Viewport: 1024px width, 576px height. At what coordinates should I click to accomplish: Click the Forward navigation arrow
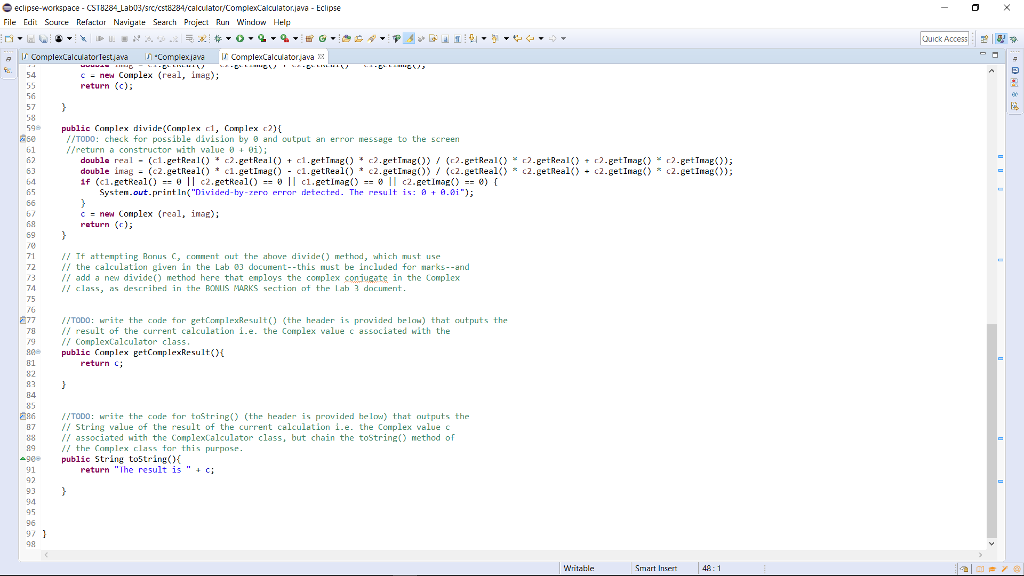pos(552,39)
